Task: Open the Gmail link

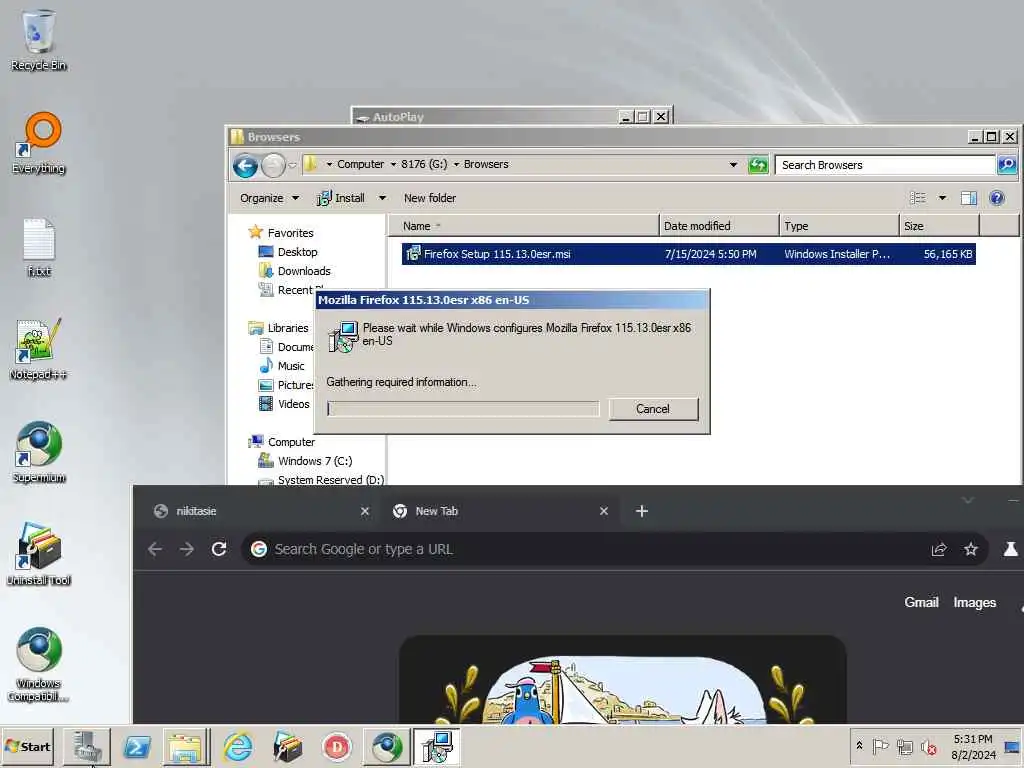Action: click(x=921, y=602)
